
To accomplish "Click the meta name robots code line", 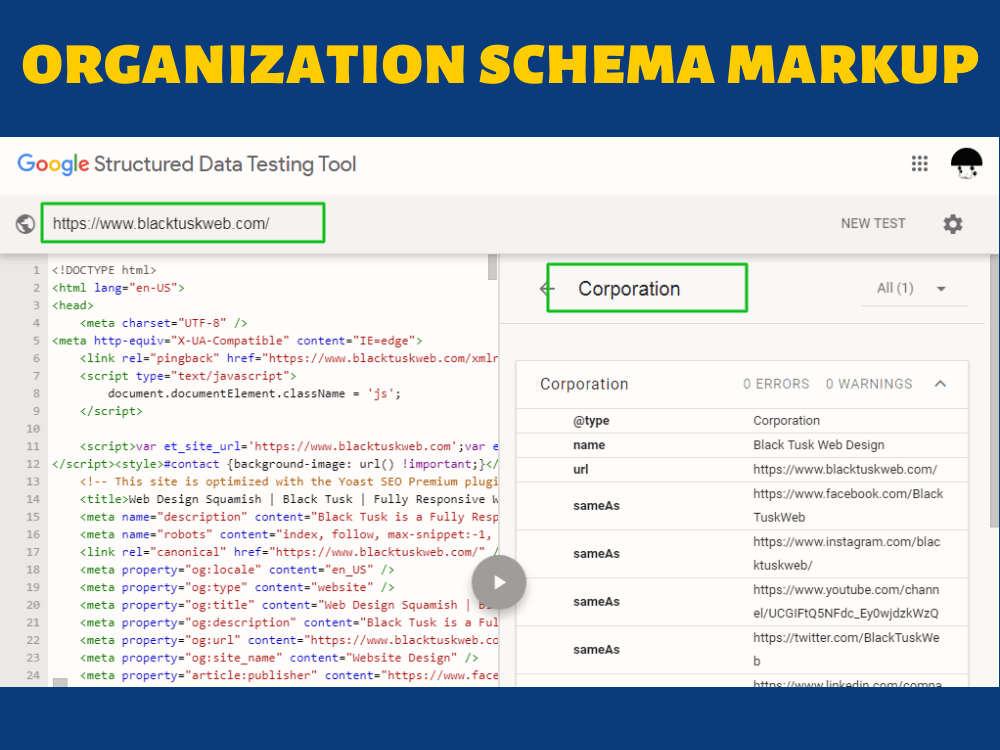I will click(x=286, y=534).
